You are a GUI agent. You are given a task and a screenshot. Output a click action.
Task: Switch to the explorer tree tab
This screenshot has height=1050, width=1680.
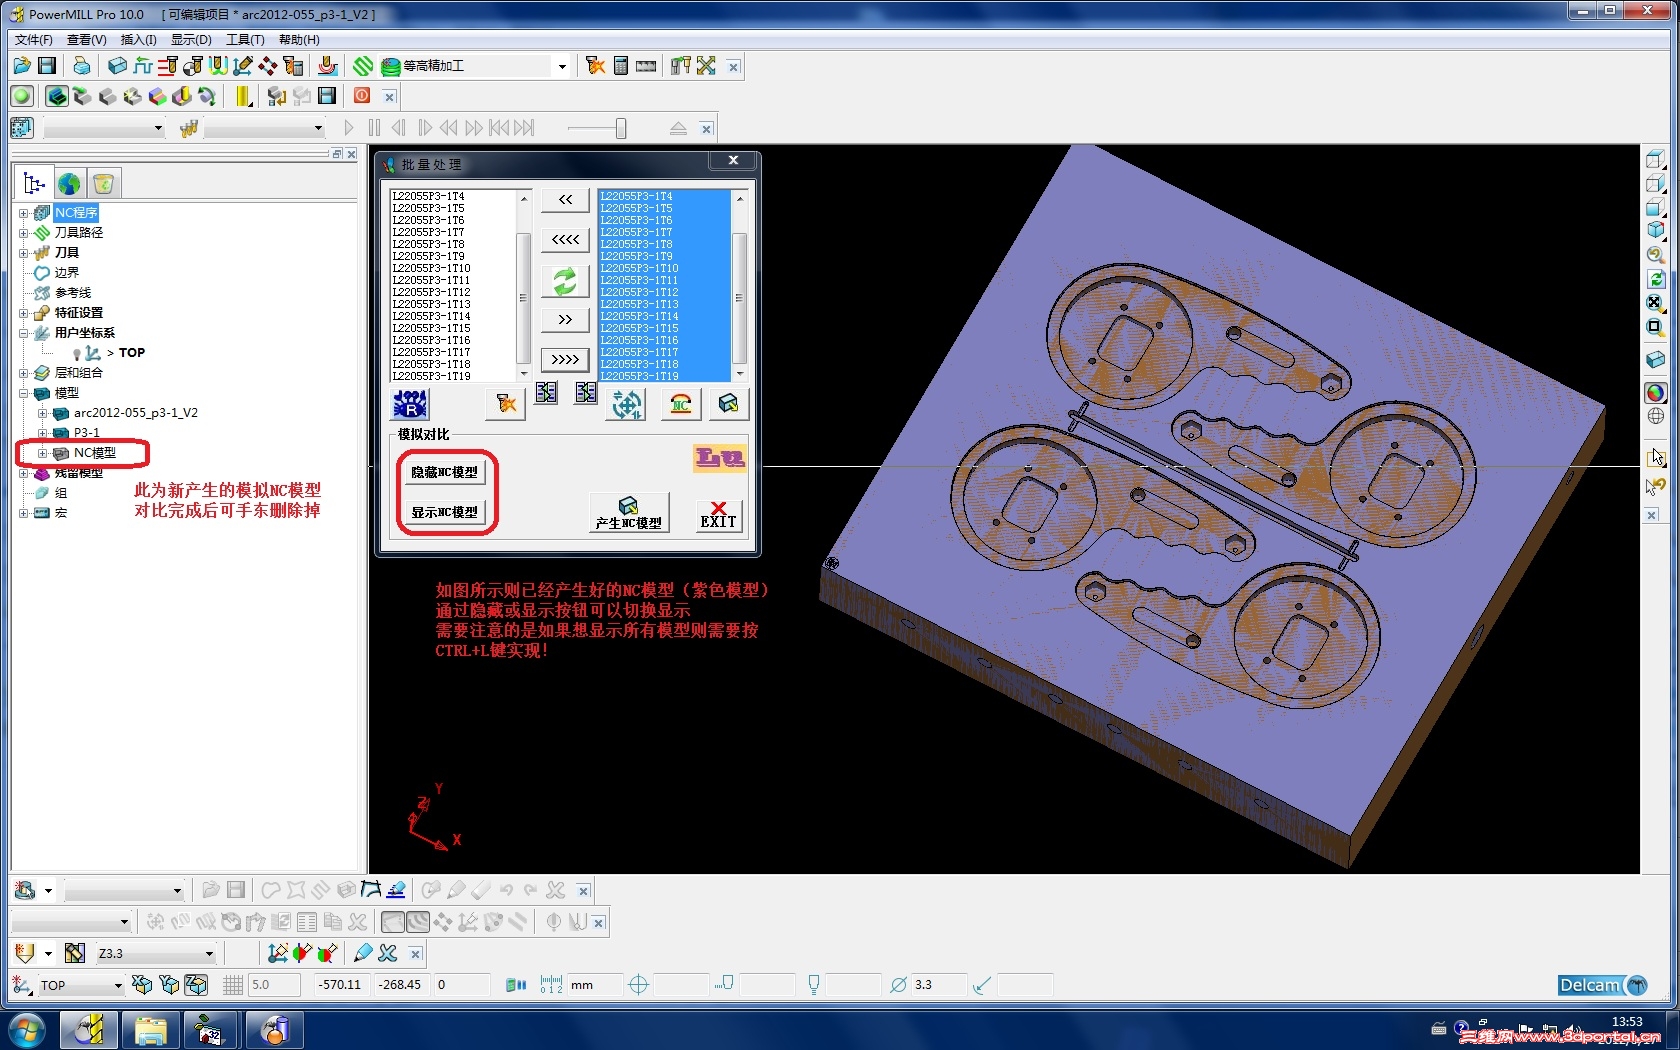(34, 184)
